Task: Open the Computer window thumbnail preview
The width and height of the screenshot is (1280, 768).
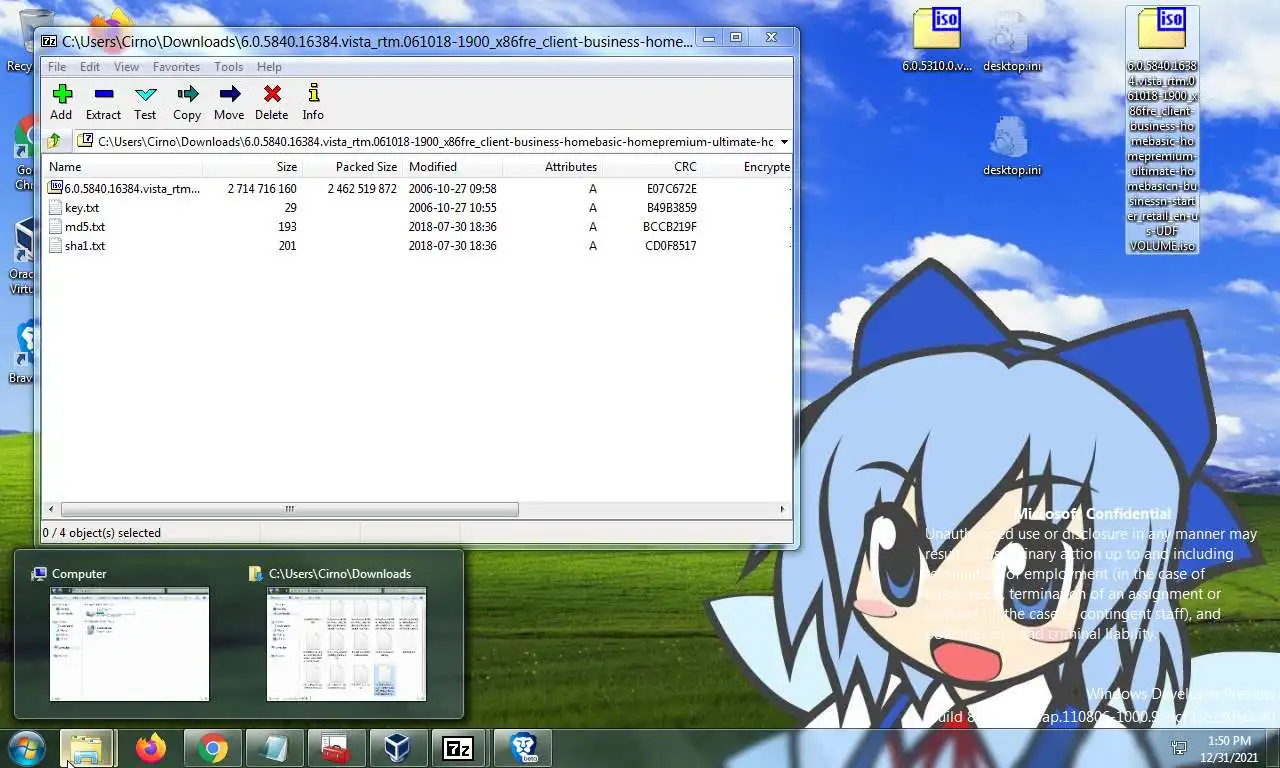Action: 130,644
